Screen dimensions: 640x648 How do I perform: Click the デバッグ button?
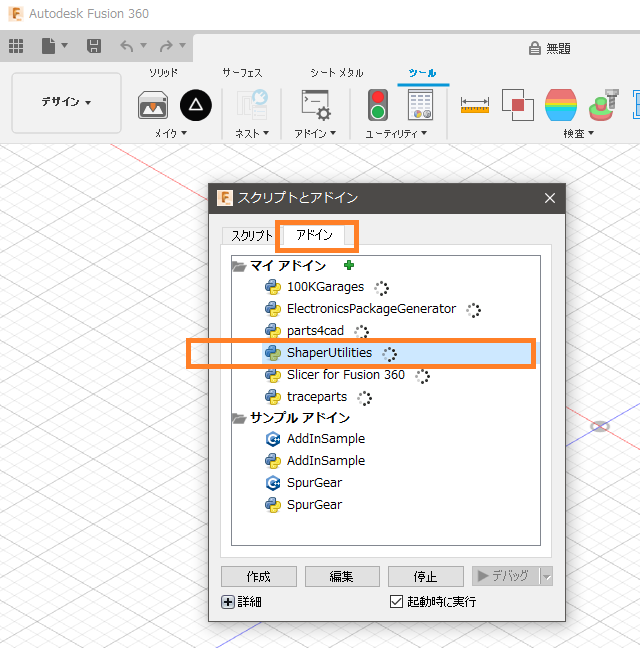click(506, 576)
